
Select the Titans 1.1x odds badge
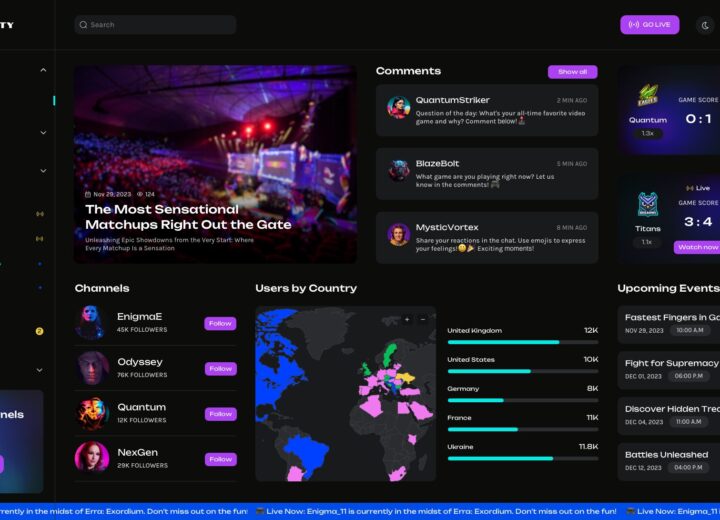point(647,242)
